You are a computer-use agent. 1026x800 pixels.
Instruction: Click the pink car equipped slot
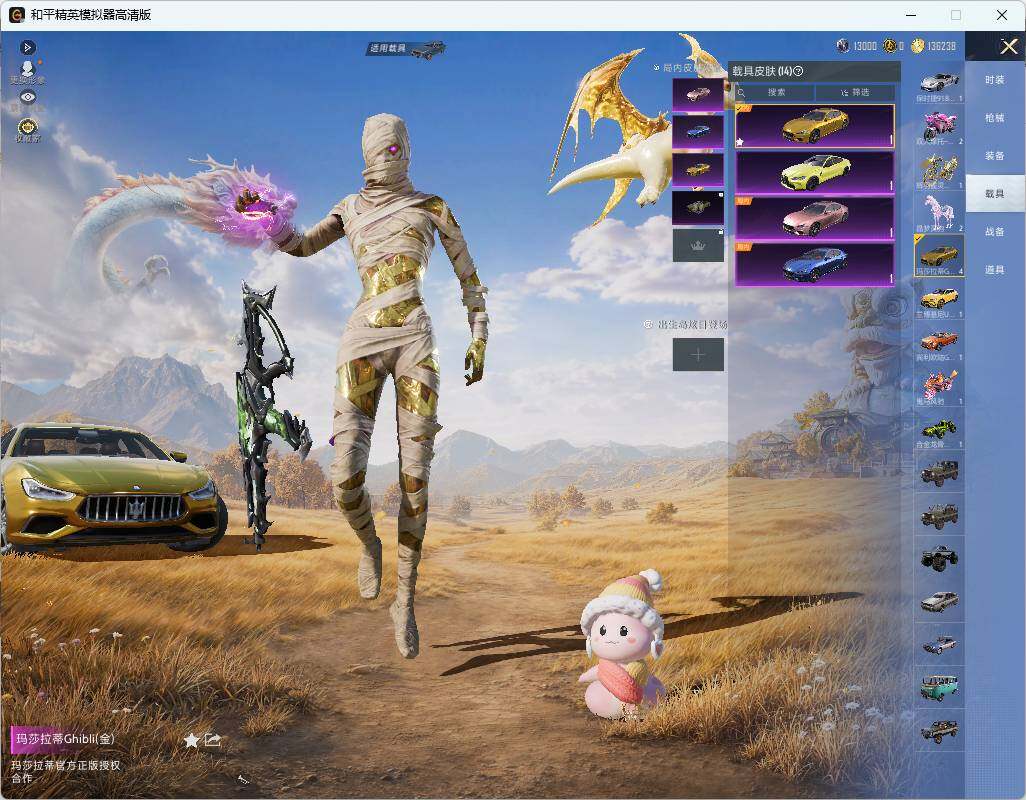tap(698, 95)
